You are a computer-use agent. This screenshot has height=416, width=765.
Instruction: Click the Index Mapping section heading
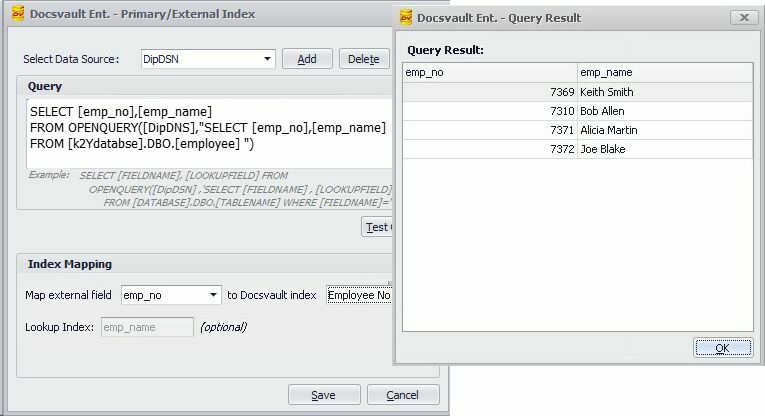click(70, 264)
